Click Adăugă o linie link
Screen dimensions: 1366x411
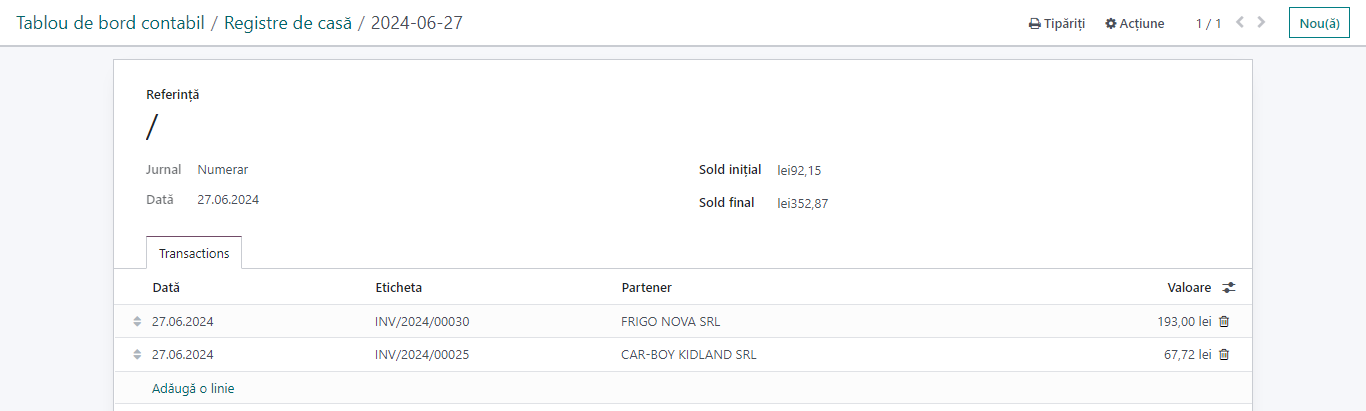point(193,388)
